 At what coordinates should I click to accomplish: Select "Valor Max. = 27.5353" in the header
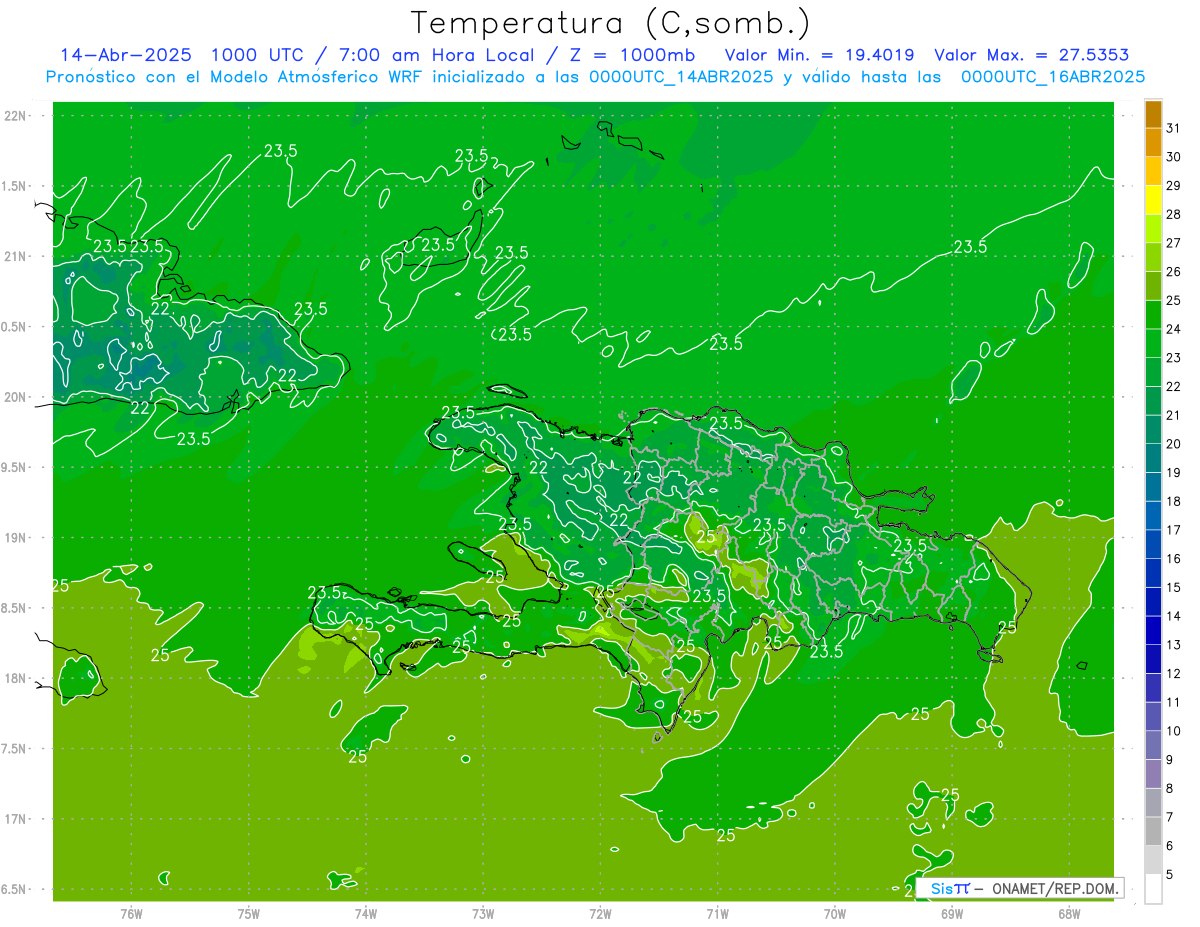click(x=1032, y=55)
